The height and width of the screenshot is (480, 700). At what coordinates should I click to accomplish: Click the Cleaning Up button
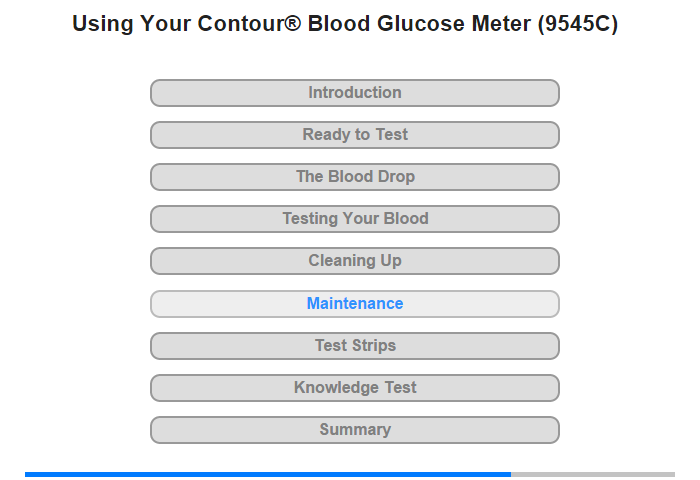coord(354,261)
